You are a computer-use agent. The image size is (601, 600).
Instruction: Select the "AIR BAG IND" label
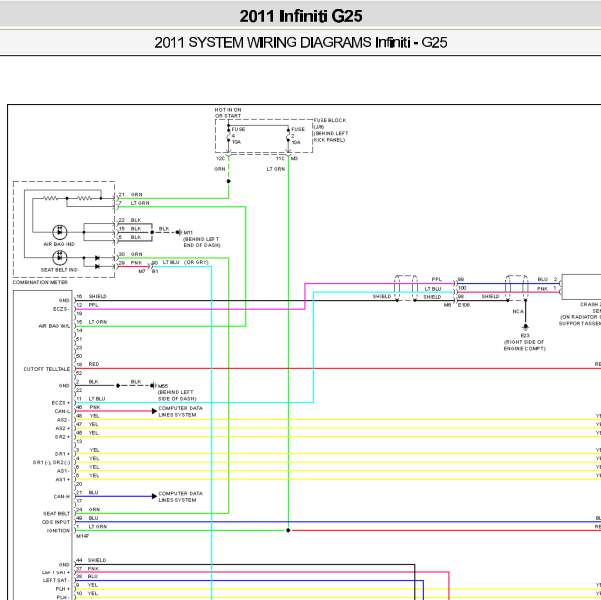pos(59,244)
